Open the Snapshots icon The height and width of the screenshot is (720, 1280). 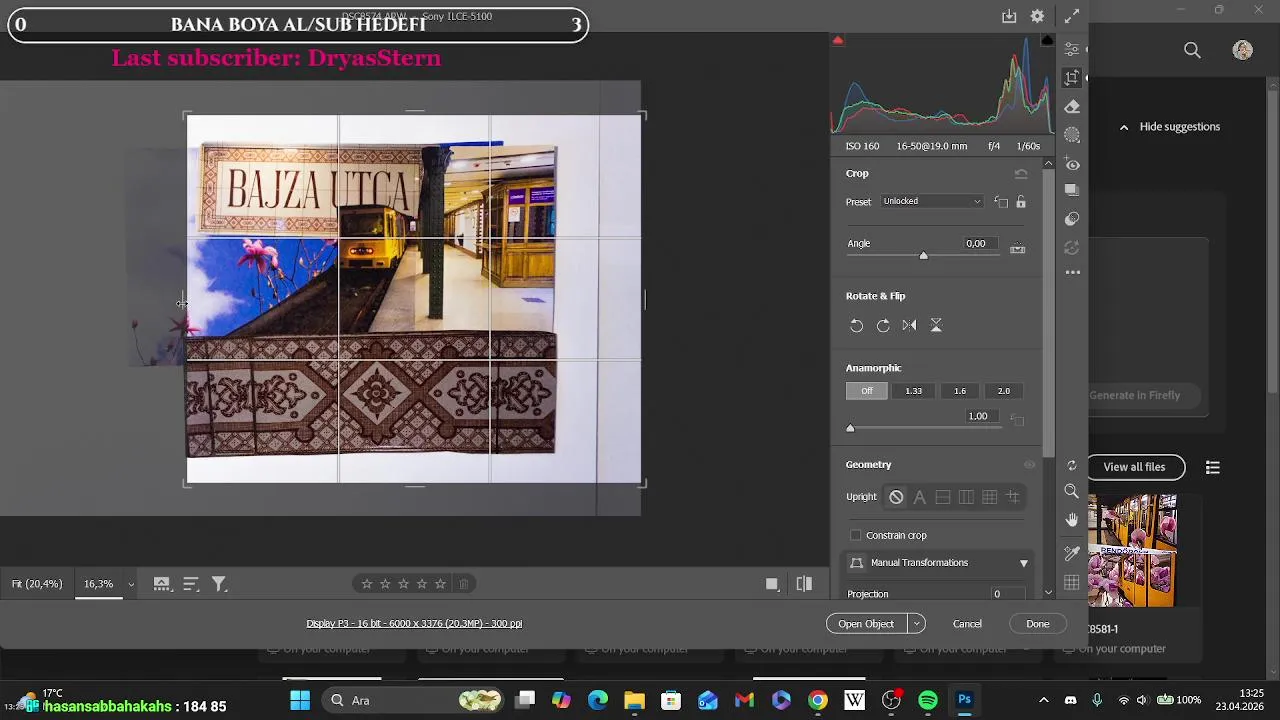click(x=1072, y=190)
